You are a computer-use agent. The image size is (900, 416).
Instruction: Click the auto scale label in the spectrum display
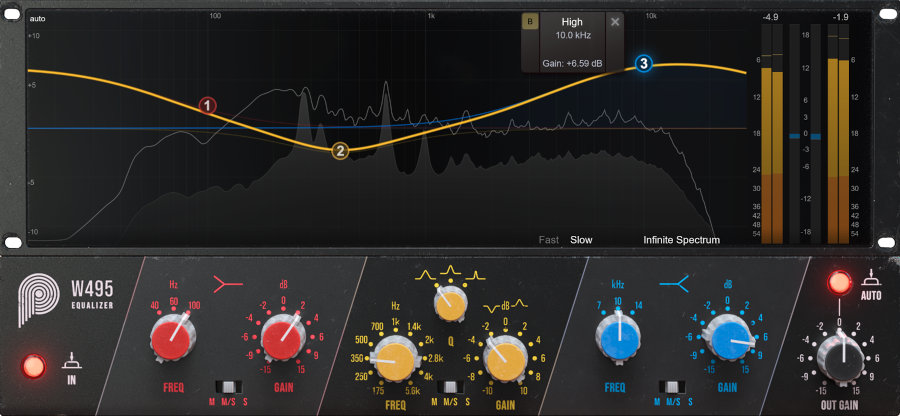37,19
